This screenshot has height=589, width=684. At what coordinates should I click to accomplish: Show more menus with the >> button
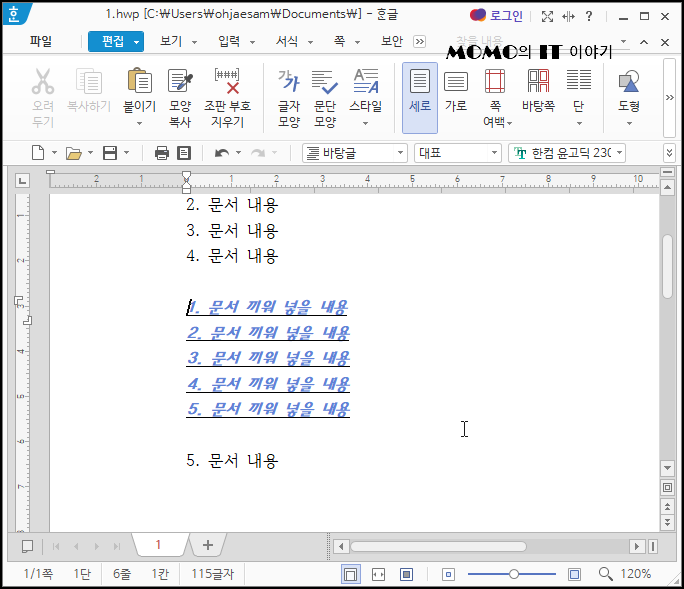(419, 41)
